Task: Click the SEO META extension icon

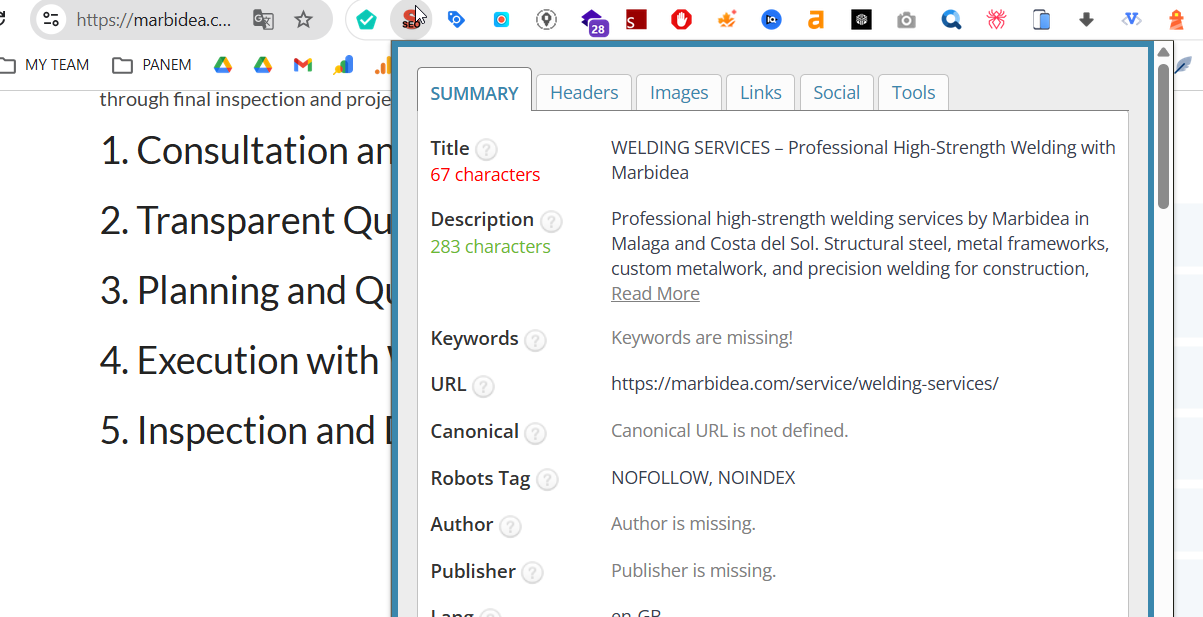Action: click(411, 20)
